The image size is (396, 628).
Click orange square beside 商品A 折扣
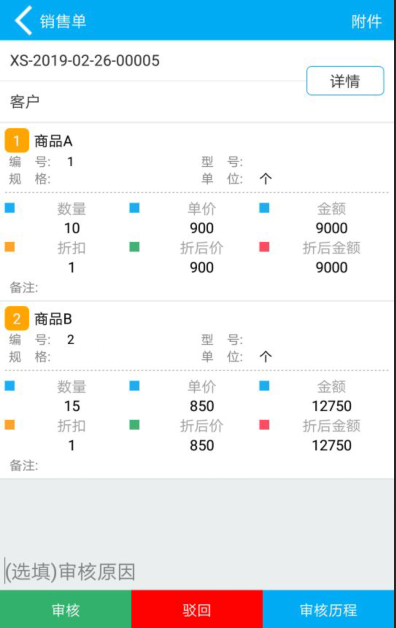[10, 247]
